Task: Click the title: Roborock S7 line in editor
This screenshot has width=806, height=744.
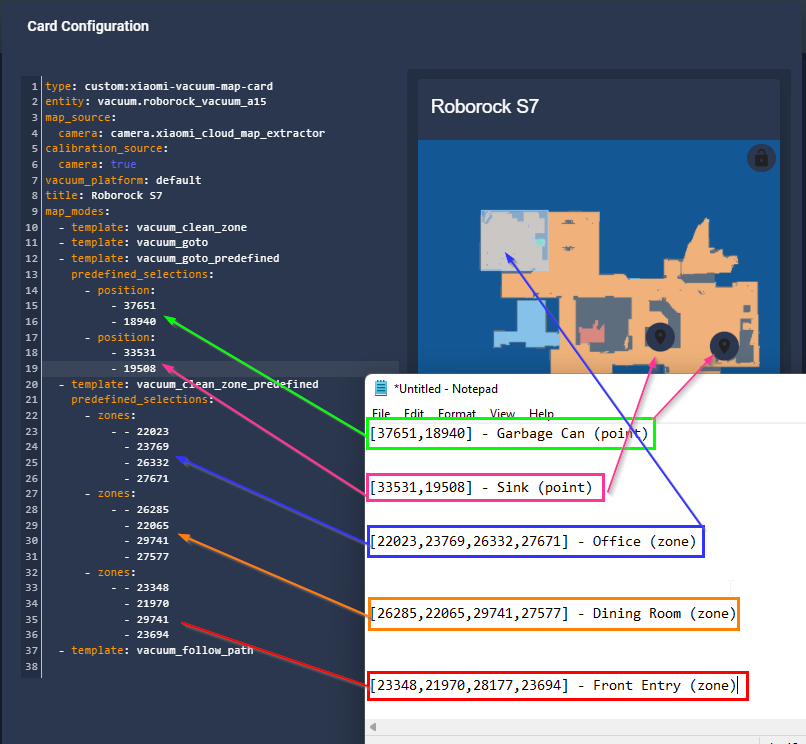Action: click(103, 195)
